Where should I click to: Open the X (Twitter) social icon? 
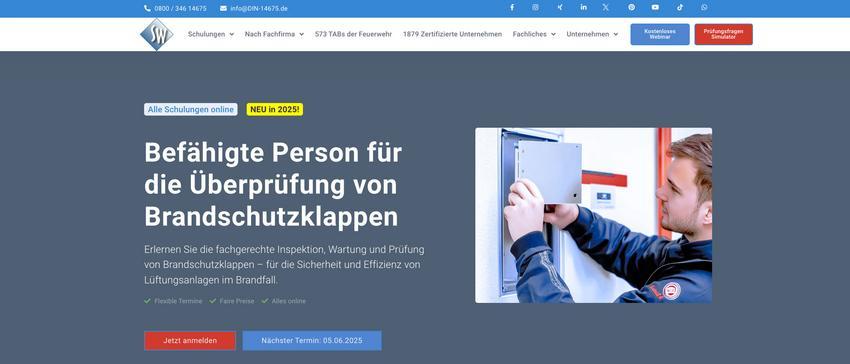[x=606, y=8]
